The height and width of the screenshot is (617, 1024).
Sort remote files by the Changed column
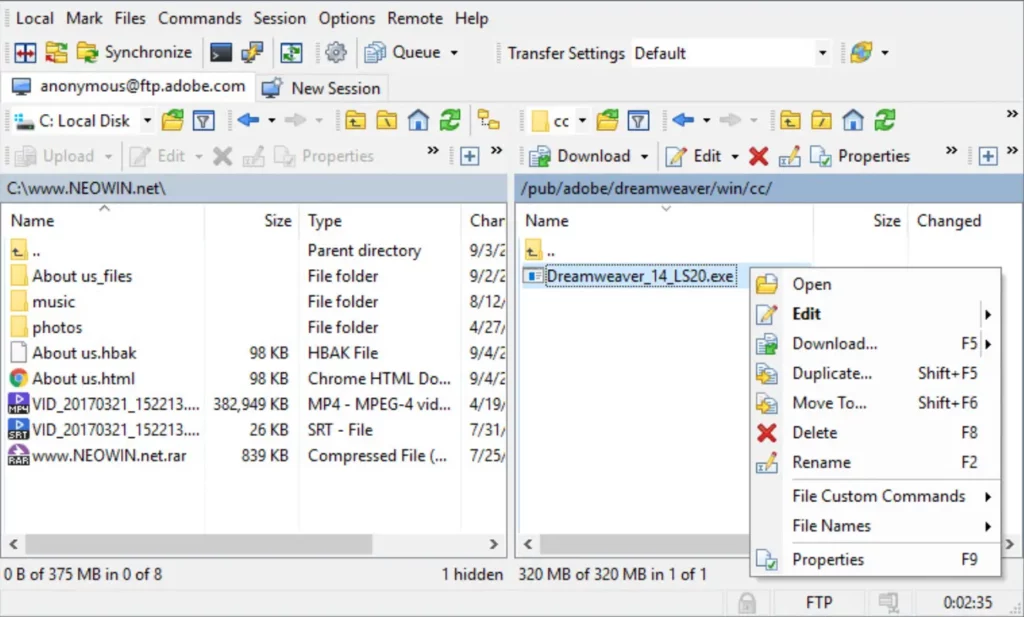pyautogui.click(x=964, y=221)
